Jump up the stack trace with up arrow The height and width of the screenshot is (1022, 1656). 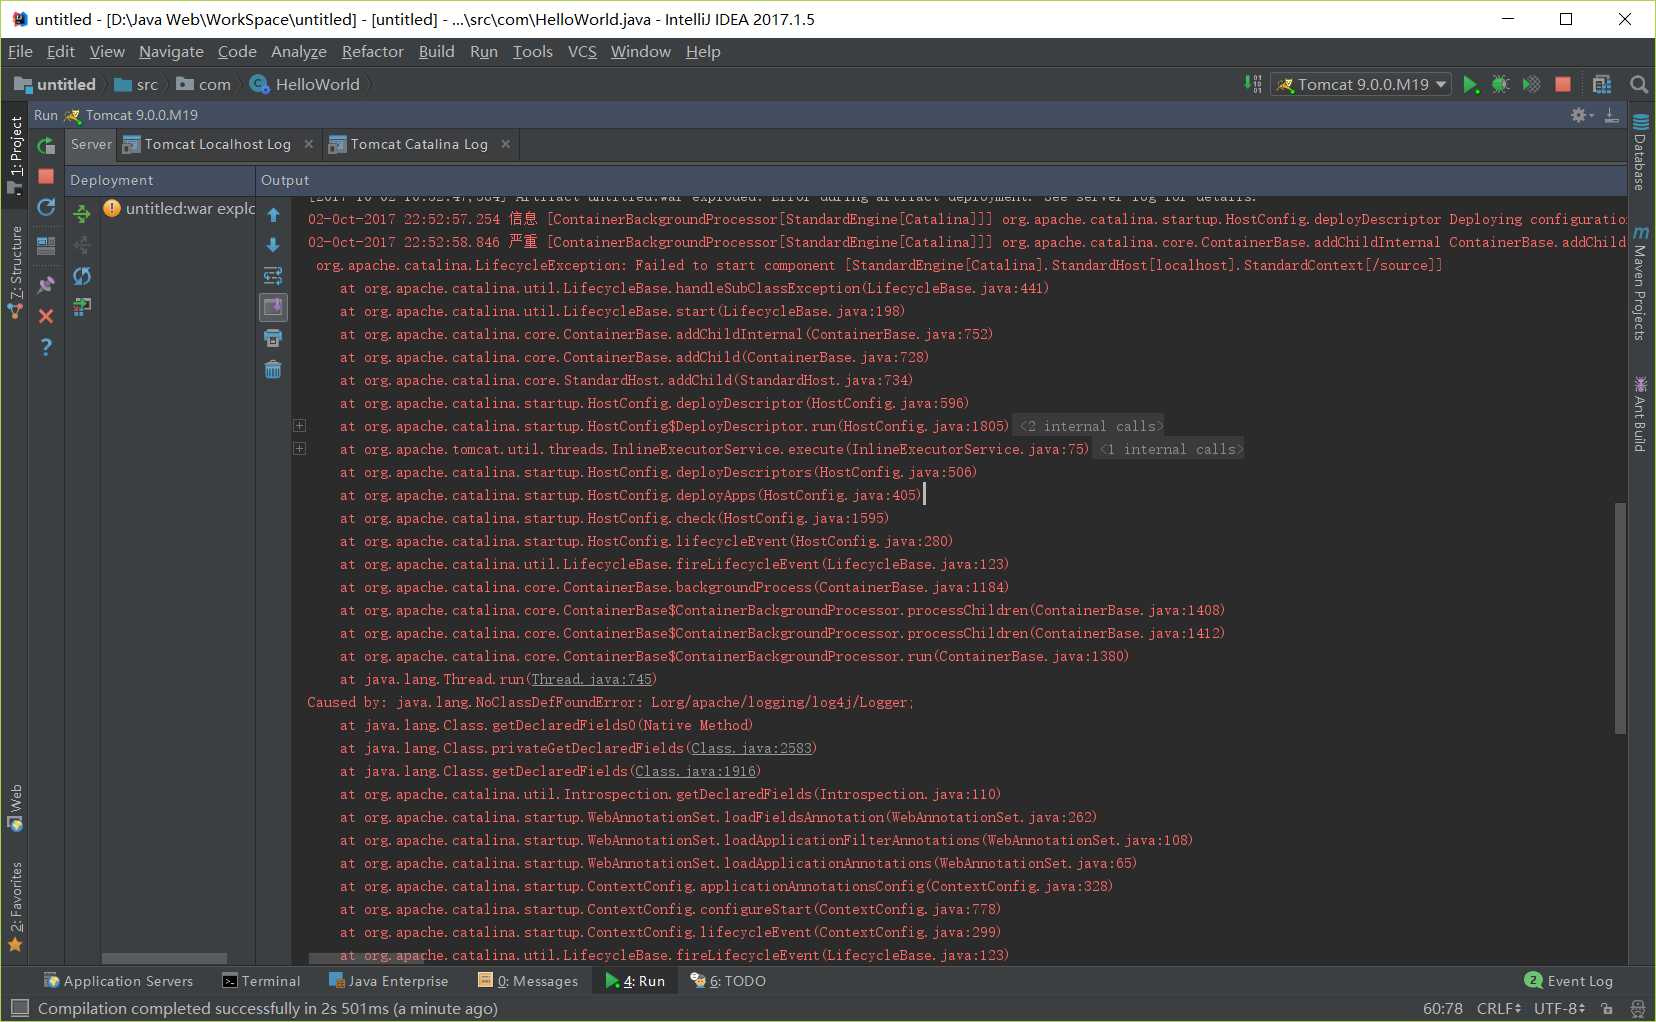[x=273, y=215]
